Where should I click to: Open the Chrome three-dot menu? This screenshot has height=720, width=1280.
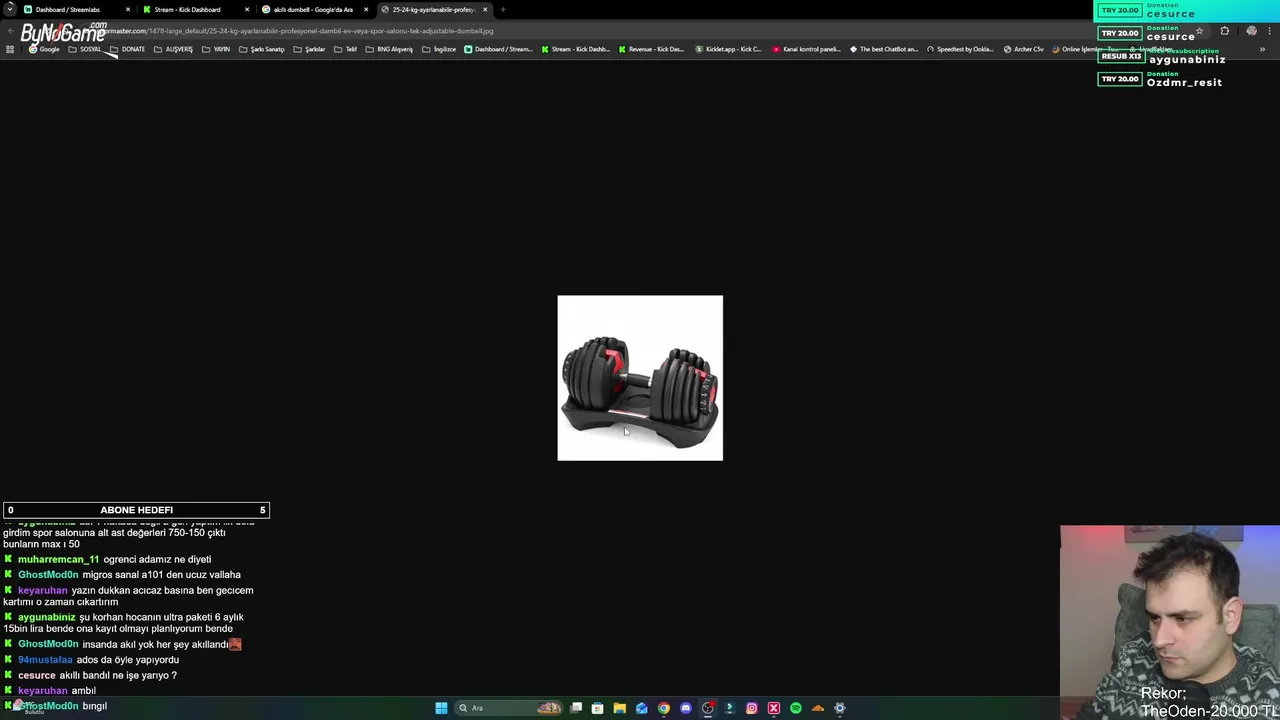tap(1269, 31)
